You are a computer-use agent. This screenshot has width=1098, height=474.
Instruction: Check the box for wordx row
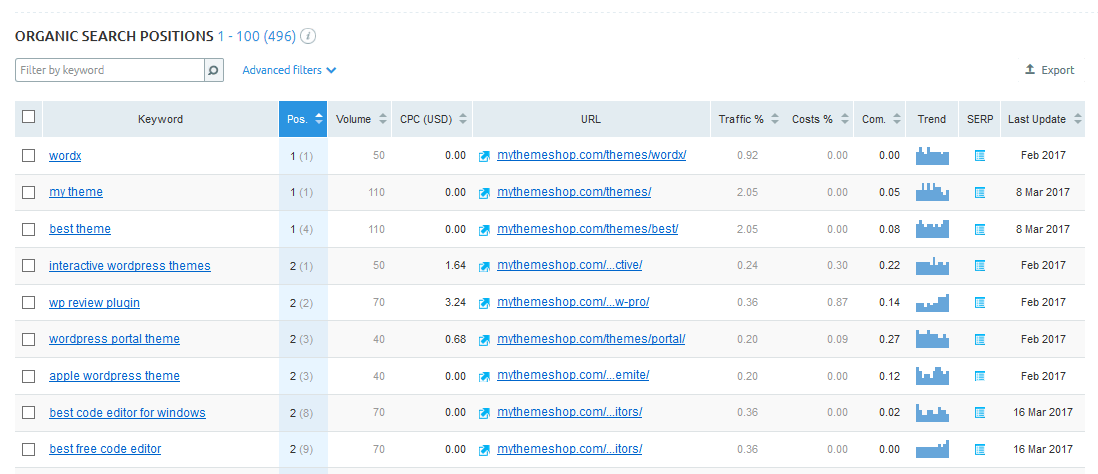point(28,155)
